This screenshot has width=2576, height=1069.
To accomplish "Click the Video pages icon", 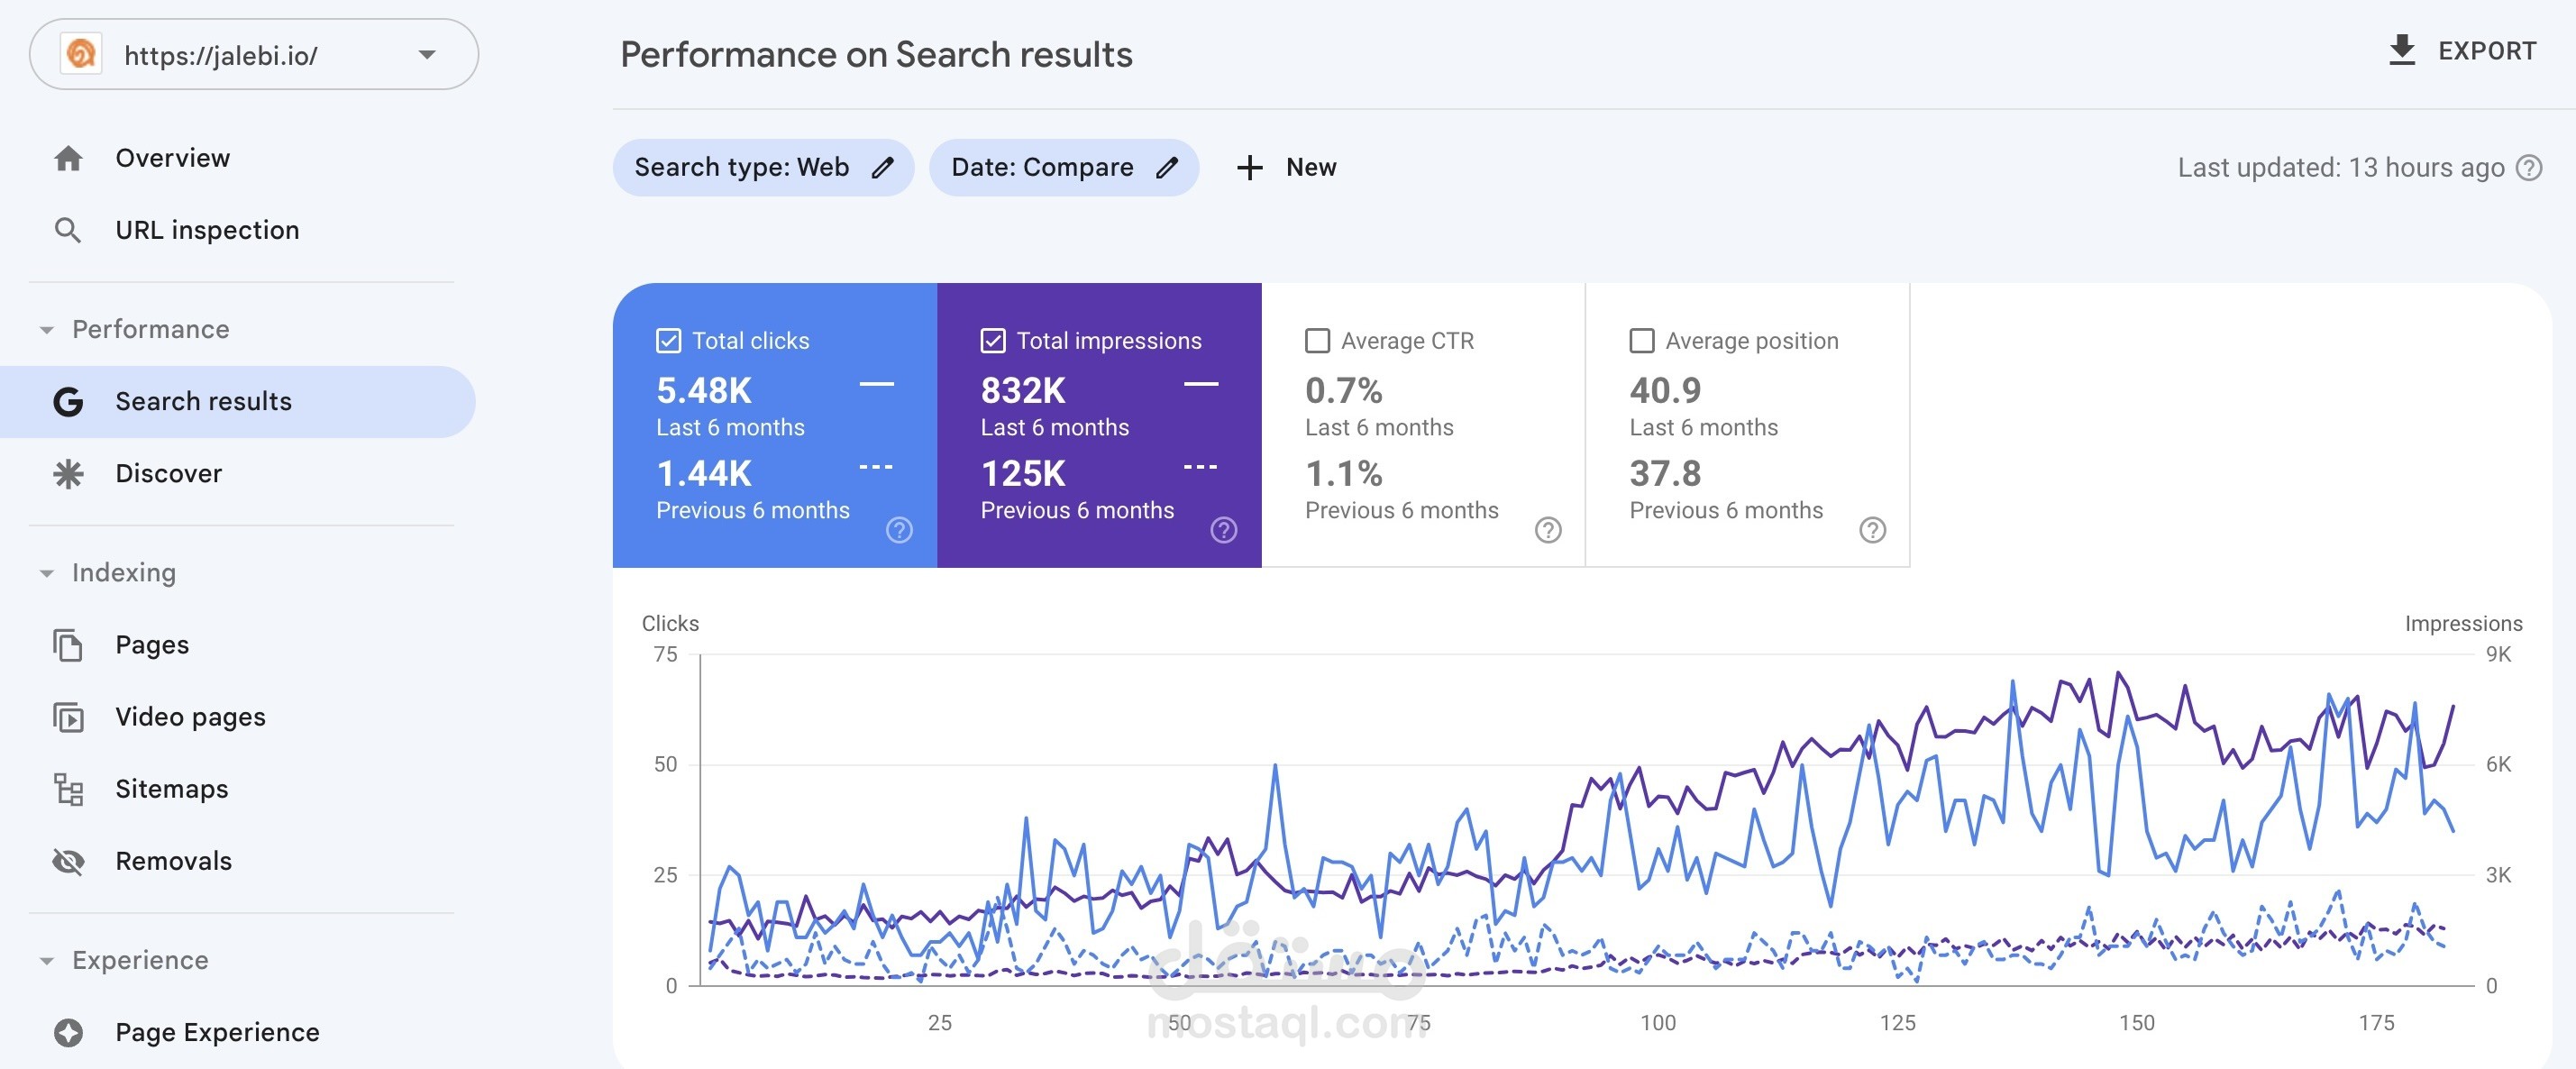I will pyautogui.click(x=68, y=717).
